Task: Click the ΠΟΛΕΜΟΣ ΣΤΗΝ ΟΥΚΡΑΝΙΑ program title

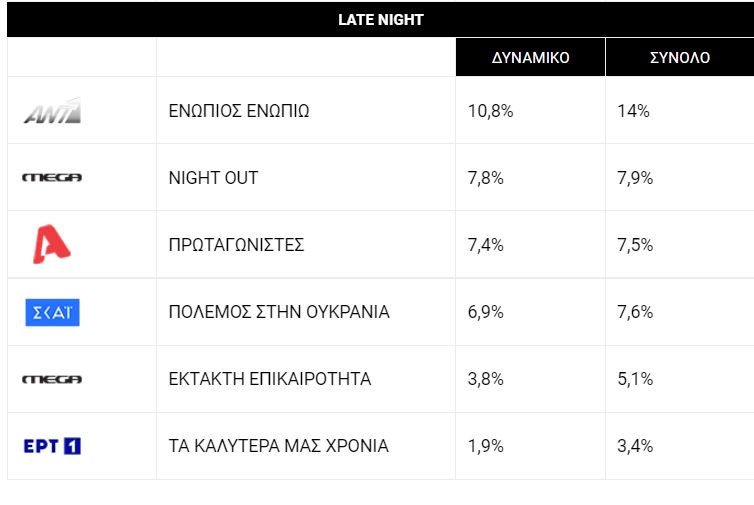Action: tap(279, 312)
